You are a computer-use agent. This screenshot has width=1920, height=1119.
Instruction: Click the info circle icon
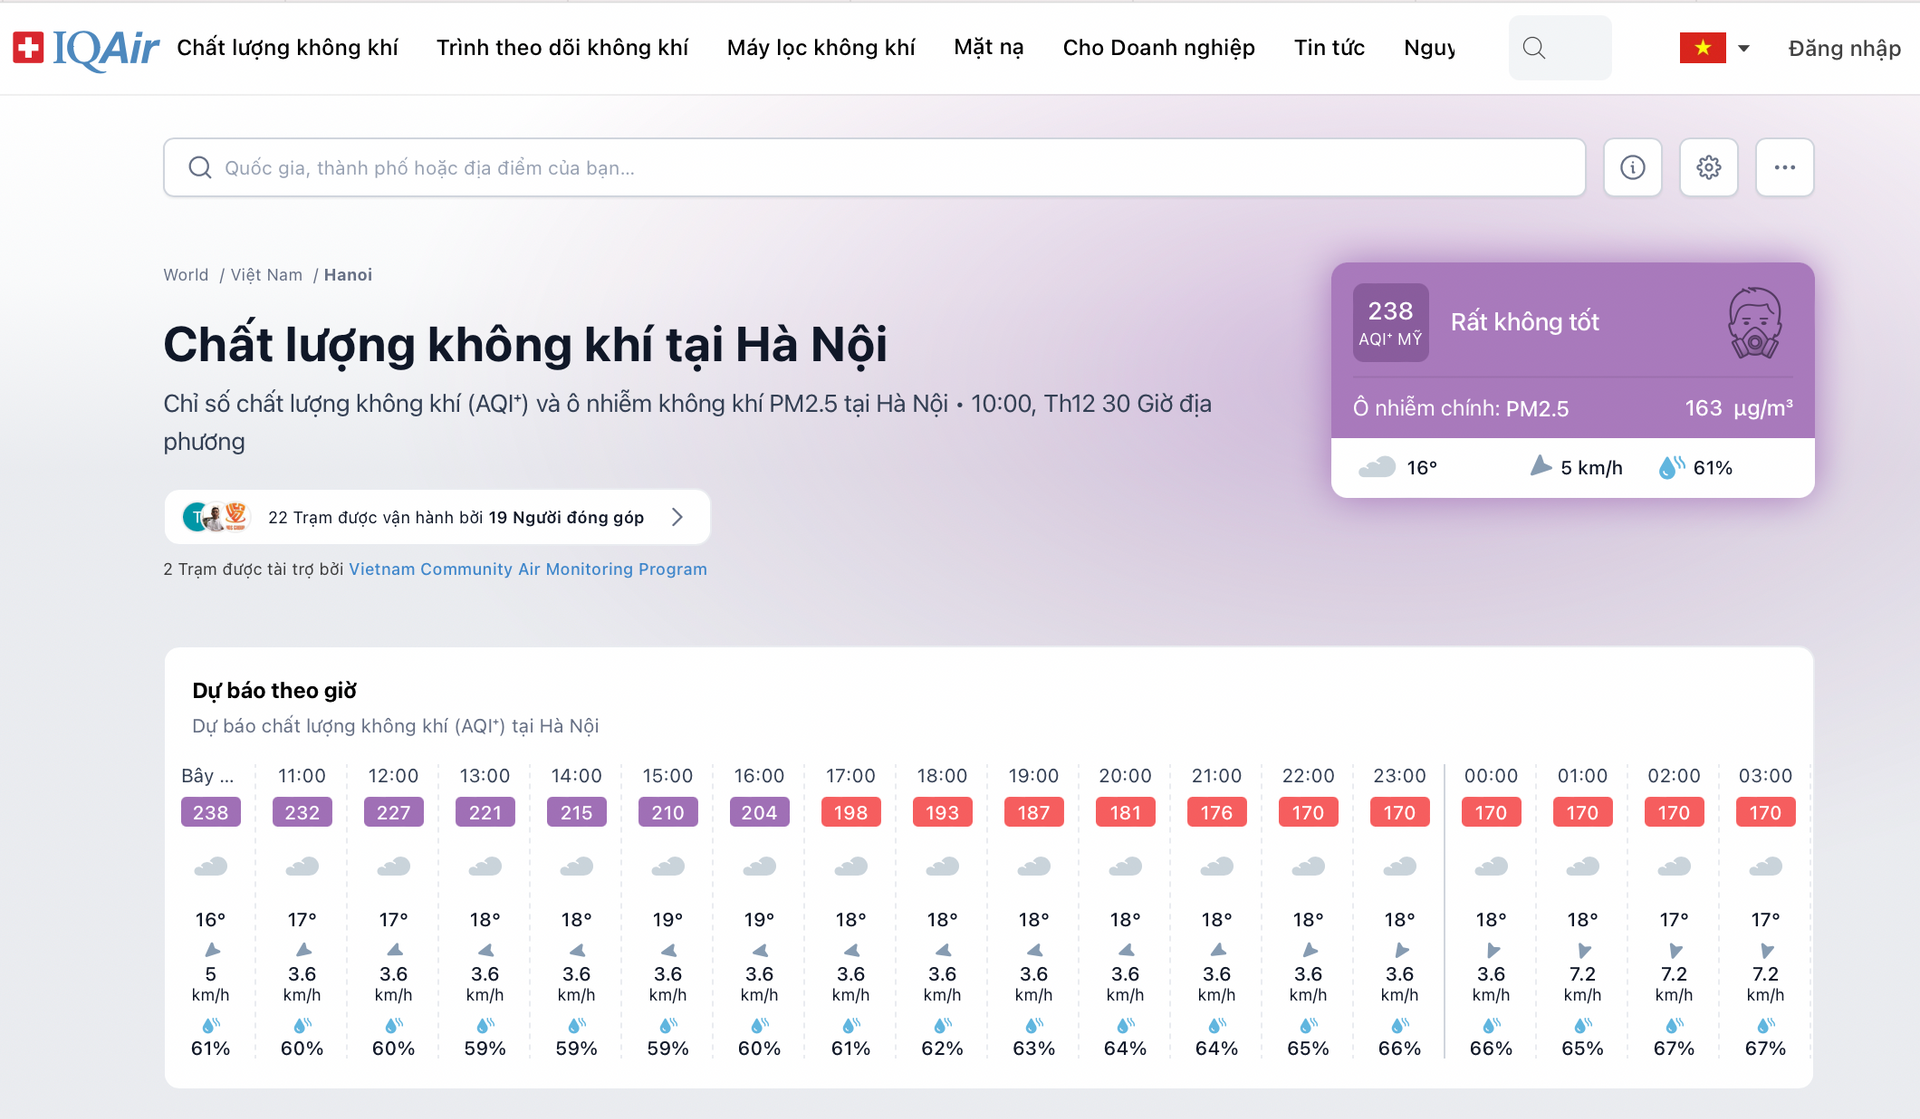[1632, 167]
